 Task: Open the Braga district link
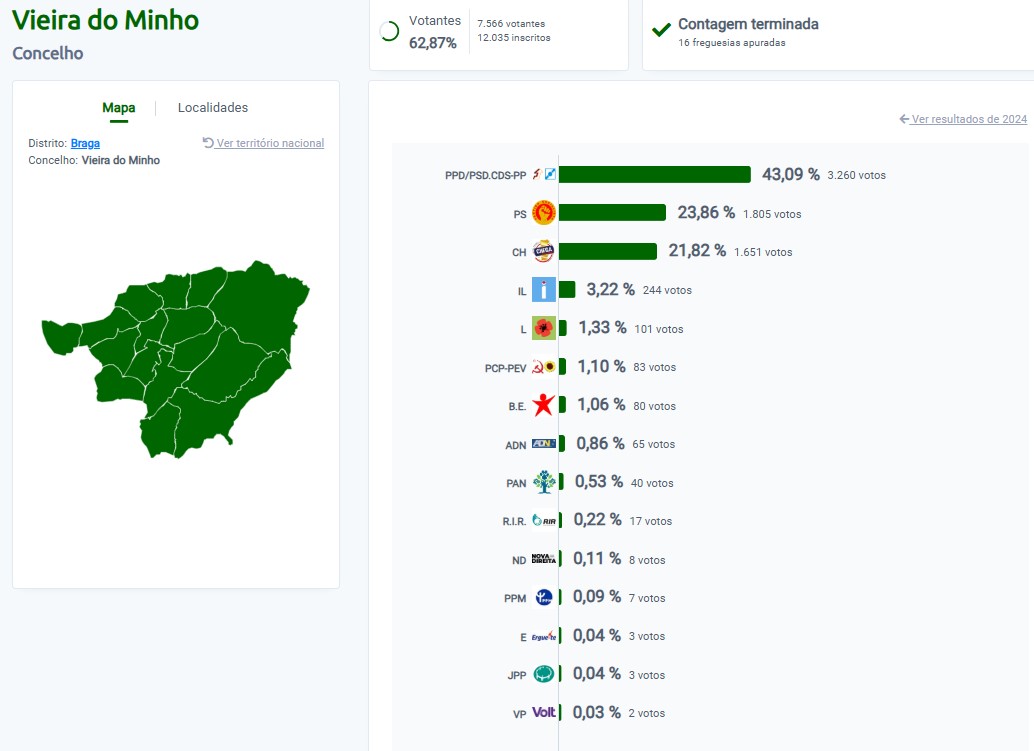[x=85, y=143]
